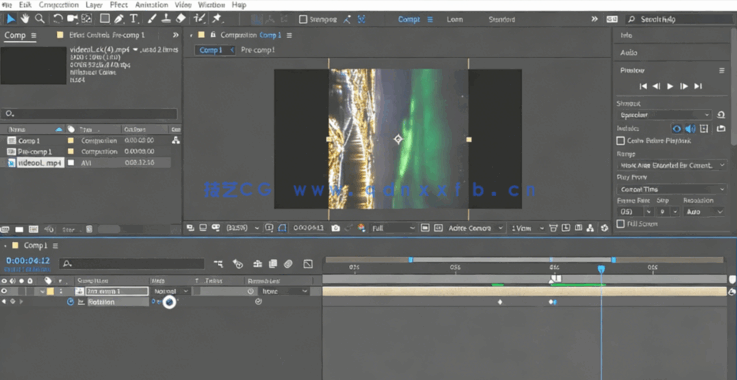Toggle video inclusion eye in Preview panel
The width and height of the screenshot is (737, 380).
pos(676,128)
